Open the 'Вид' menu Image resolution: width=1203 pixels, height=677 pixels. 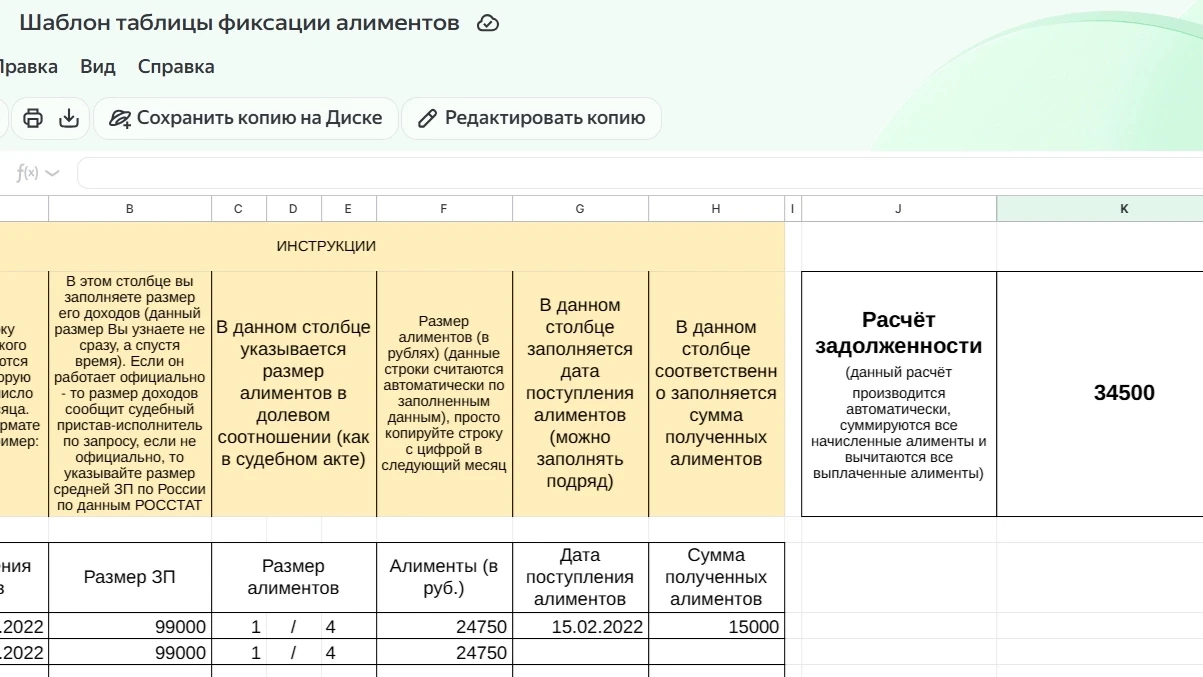coord(98,67)
